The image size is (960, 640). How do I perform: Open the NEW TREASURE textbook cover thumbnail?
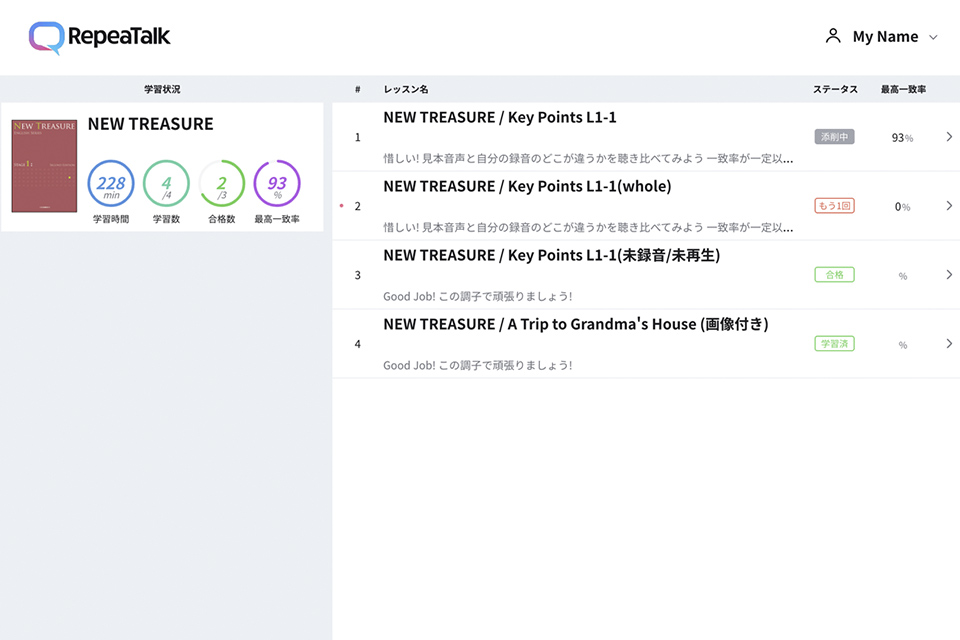tap(44, 166)
